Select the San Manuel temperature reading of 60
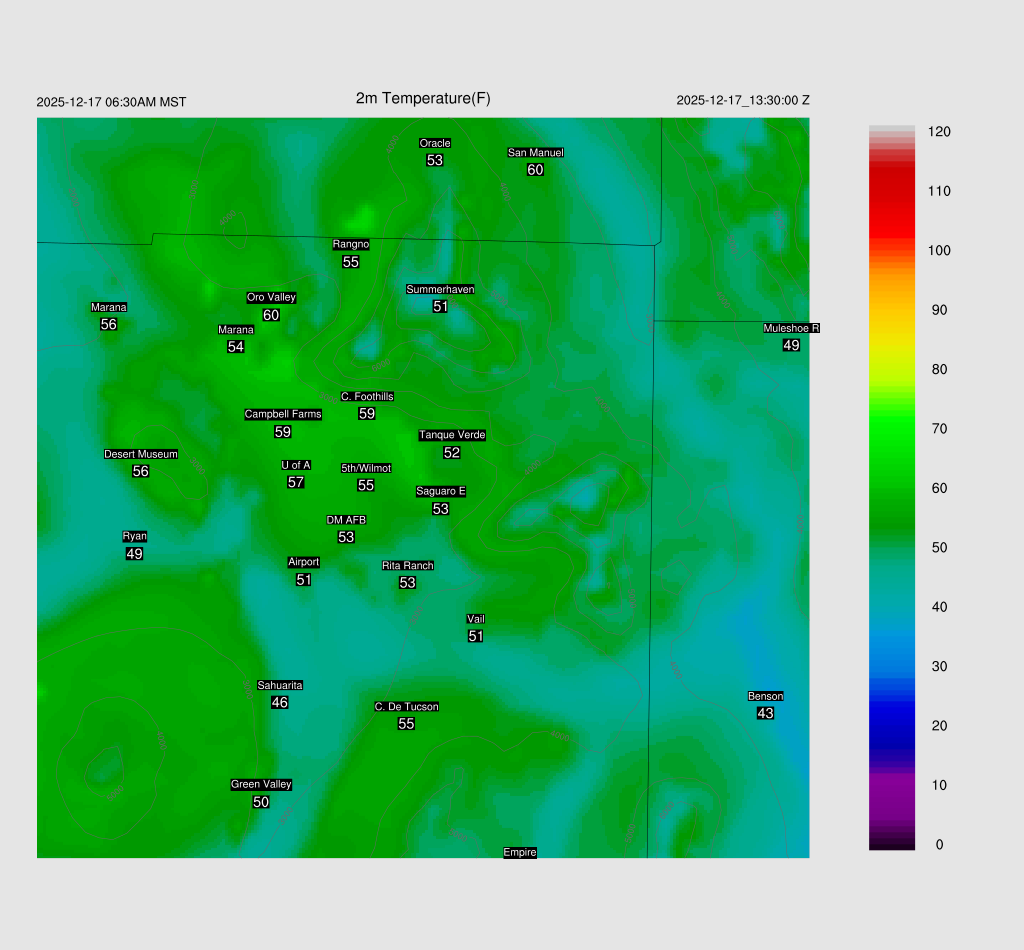The image size is (1024, 950). (535, 170)
